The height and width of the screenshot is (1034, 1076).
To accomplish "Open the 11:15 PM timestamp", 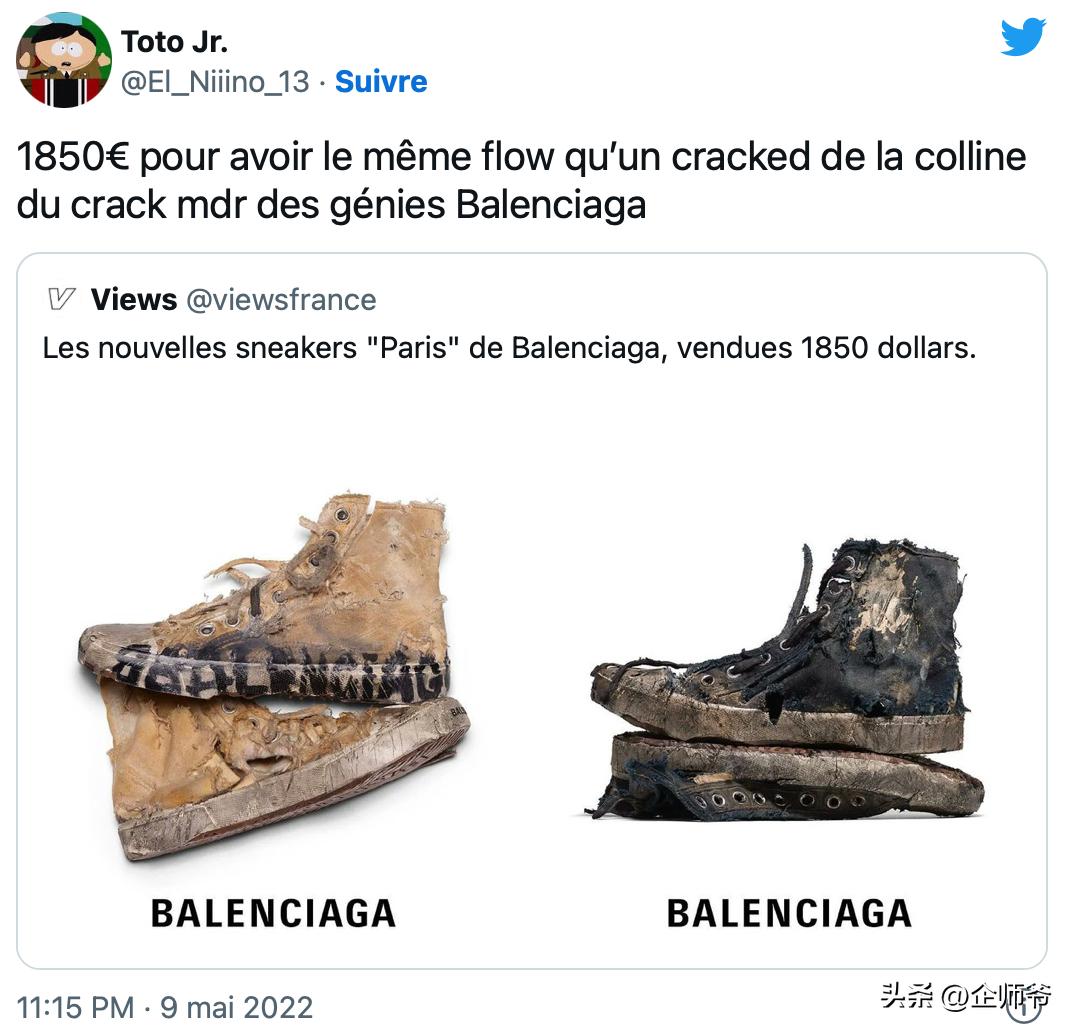I will (75, 1007).
